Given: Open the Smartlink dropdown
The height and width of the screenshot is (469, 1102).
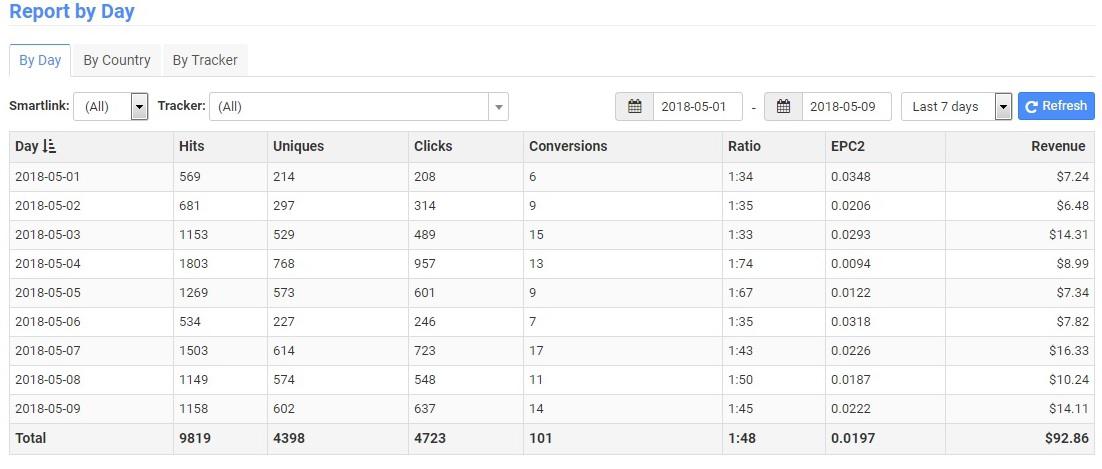Looking at the screenshot, I should click(x=139, y=107).
